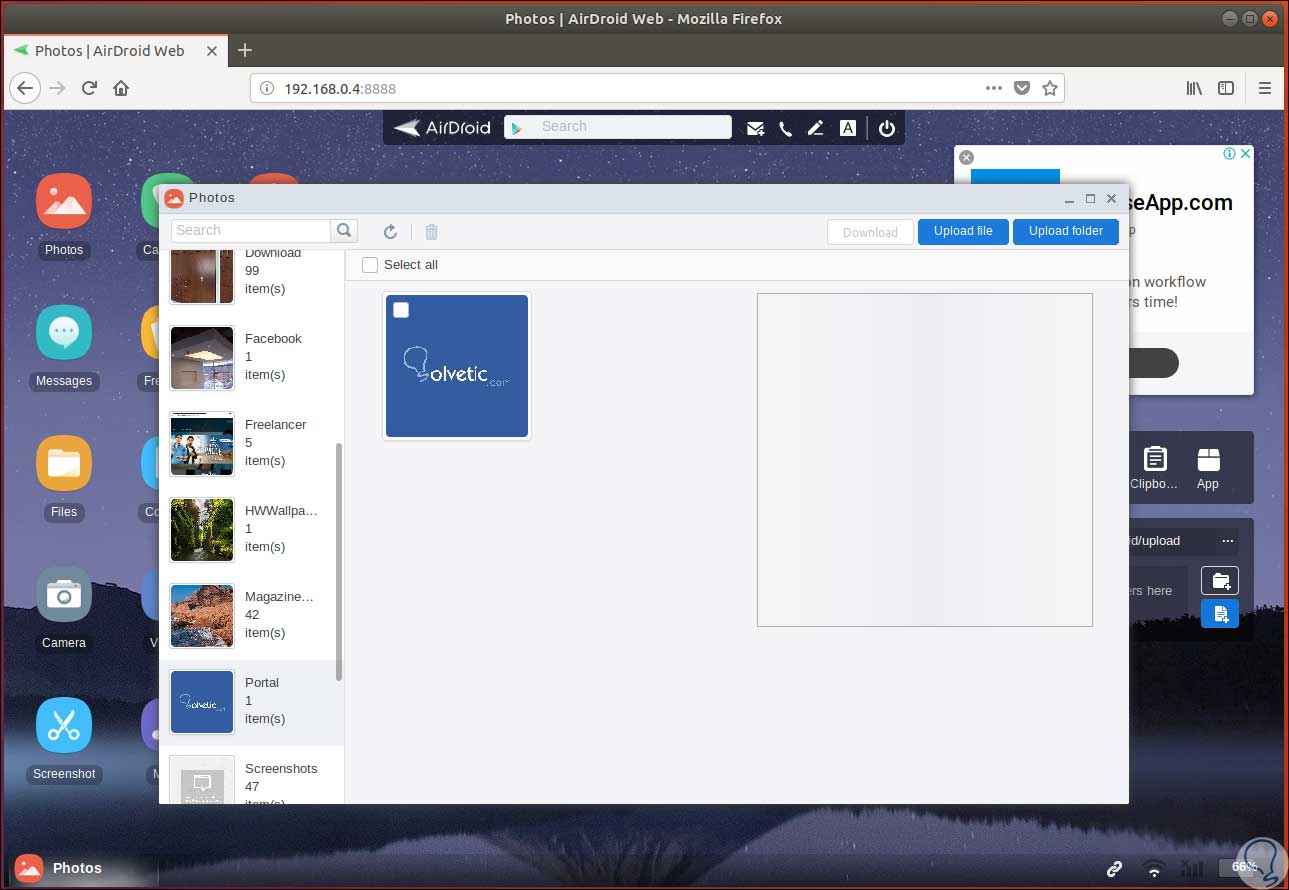Open the Magazine... album
The height and width of the screenshot is (890, 1289).
251,615
